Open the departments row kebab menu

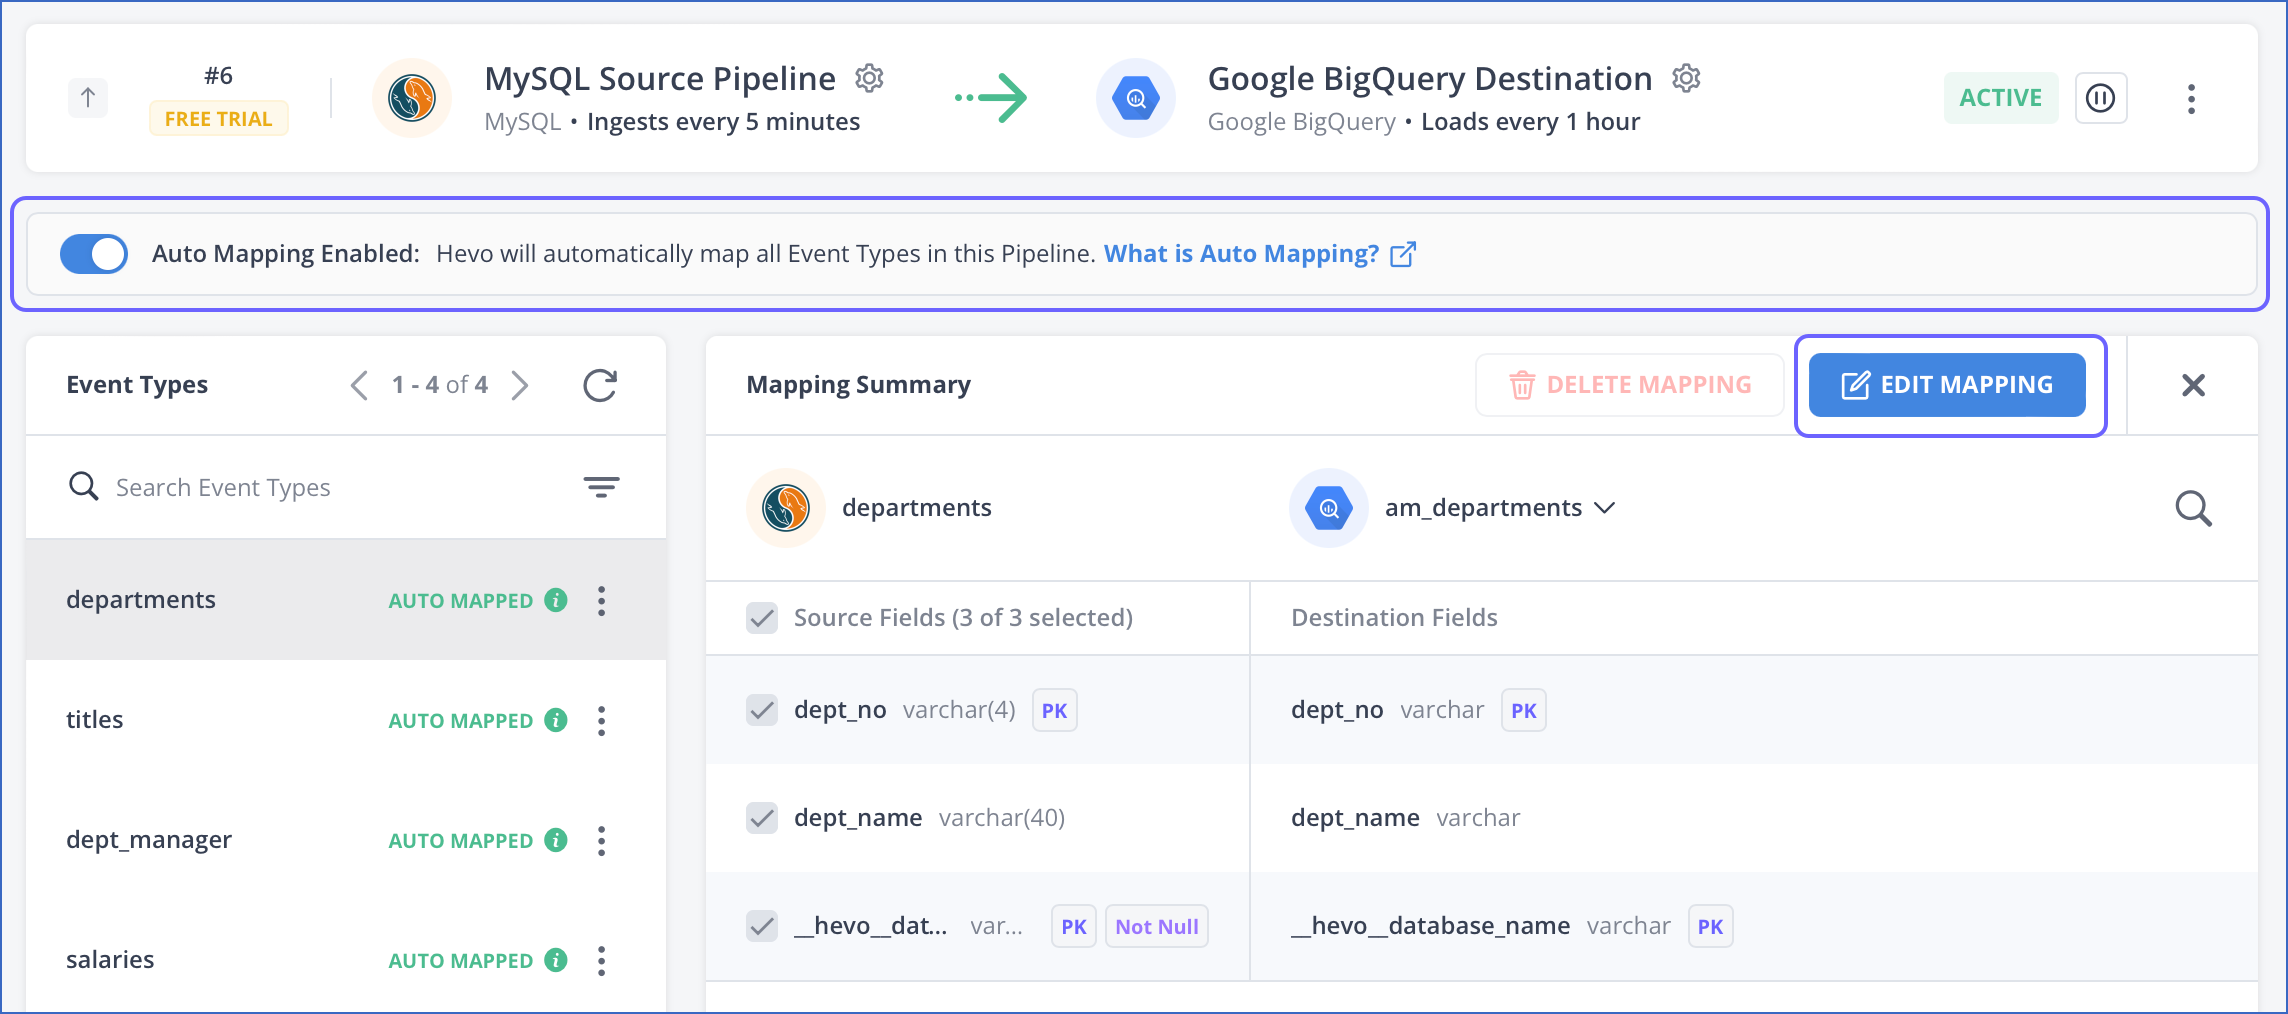(x=601, y=600)
